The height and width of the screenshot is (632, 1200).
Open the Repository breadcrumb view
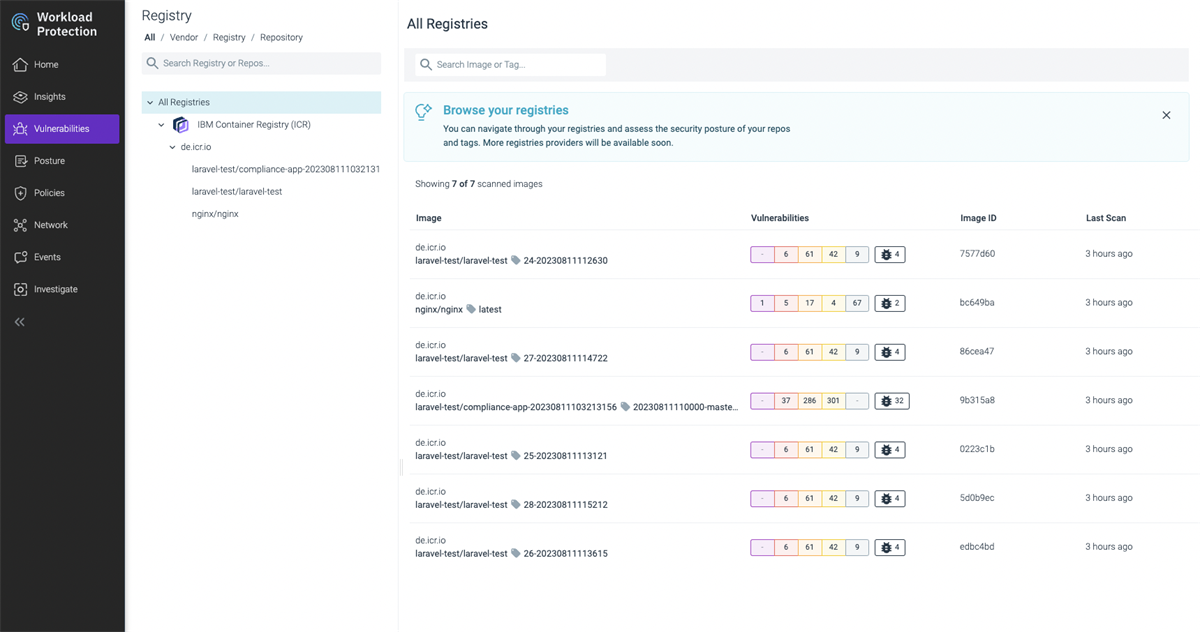tap(281, 37)
